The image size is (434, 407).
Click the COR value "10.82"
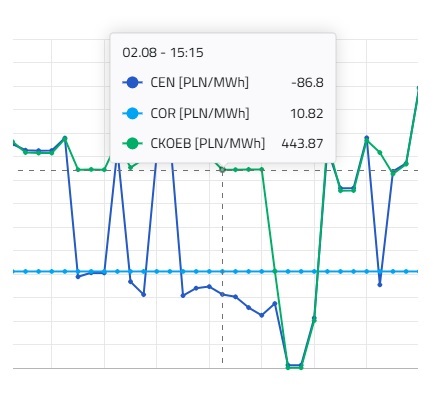[307, 114]
